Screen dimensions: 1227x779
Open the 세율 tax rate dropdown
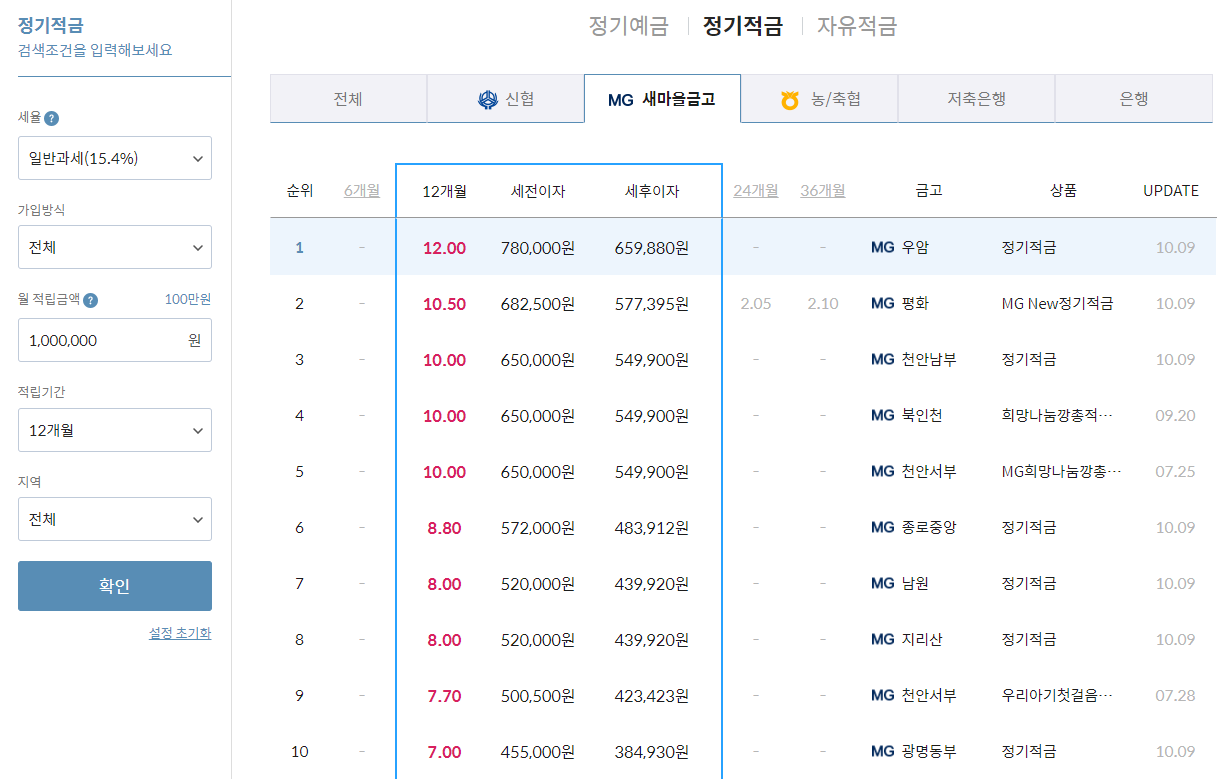click(x=114, y=157)
